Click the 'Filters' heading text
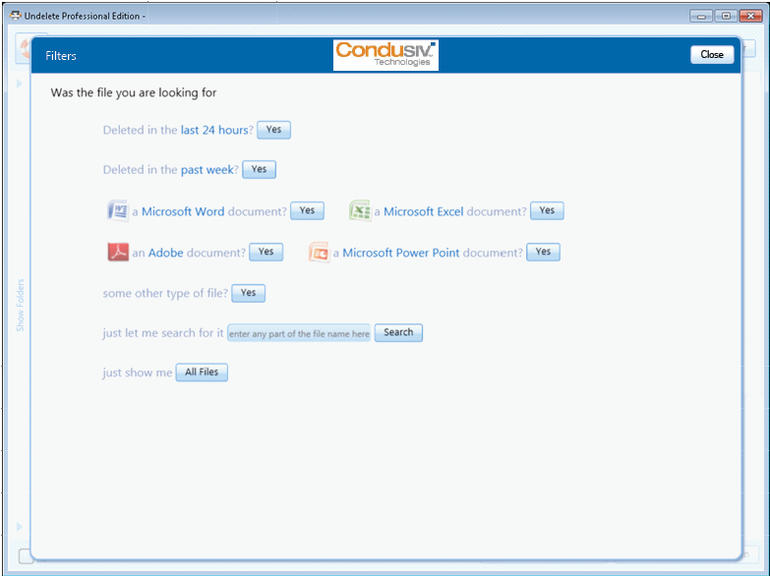 (61, 56)
